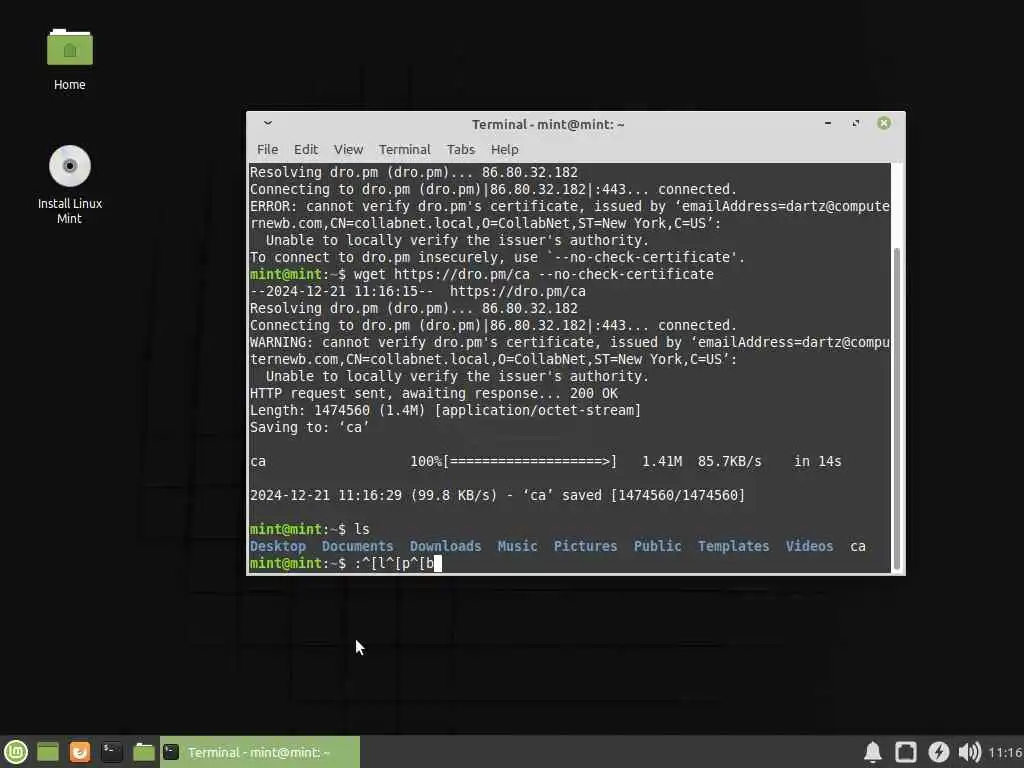Click the current prompt line with ':^[l^[p^[b'
This screenshot has height=768, width=1024.
click(x=345, y=563)
